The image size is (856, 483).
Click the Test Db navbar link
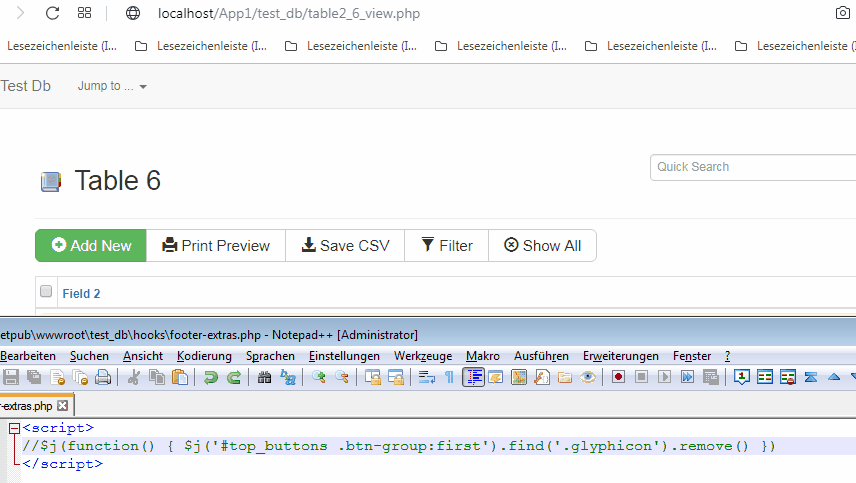click(25, 86)
